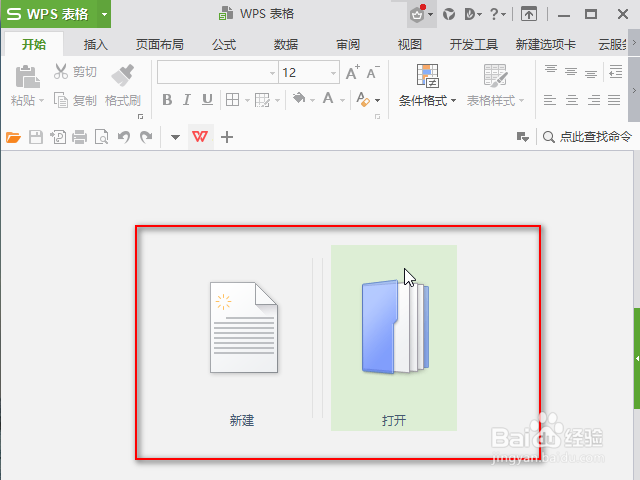
Task: Click the crown user account icon
Action: 417,14
